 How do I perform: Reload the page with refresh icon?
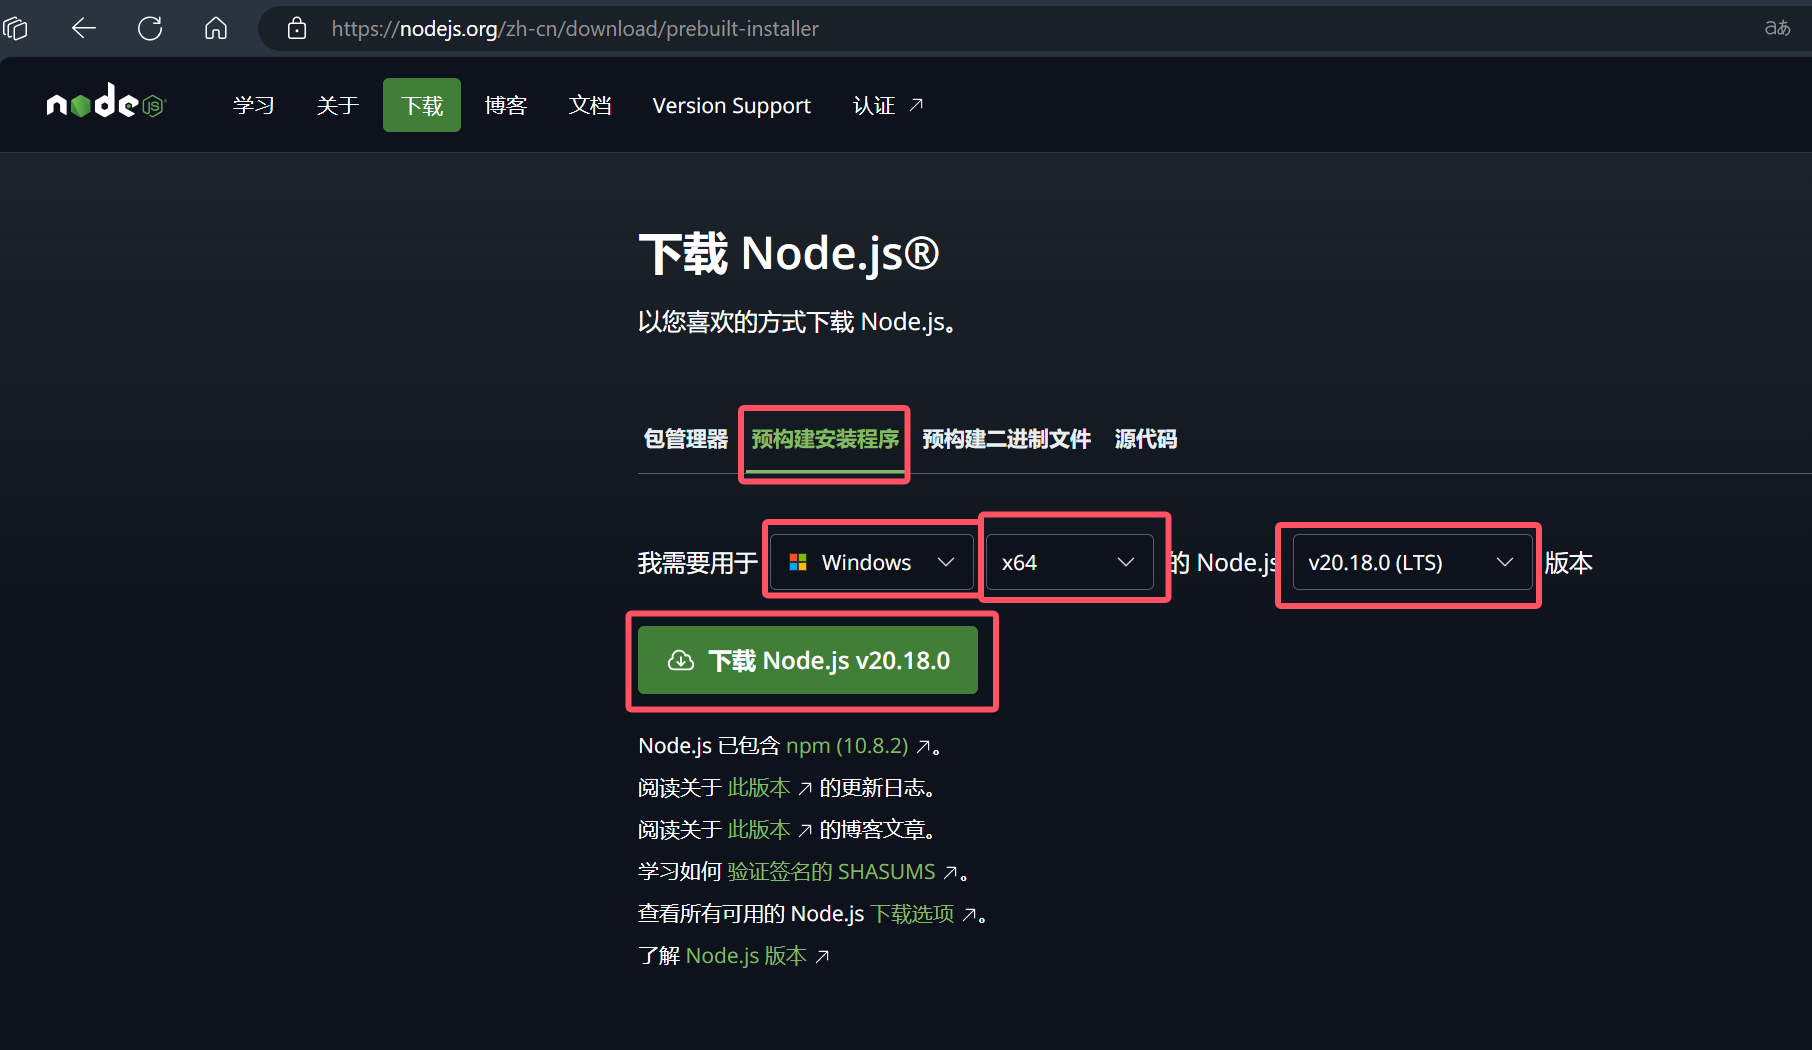(150, 29)
